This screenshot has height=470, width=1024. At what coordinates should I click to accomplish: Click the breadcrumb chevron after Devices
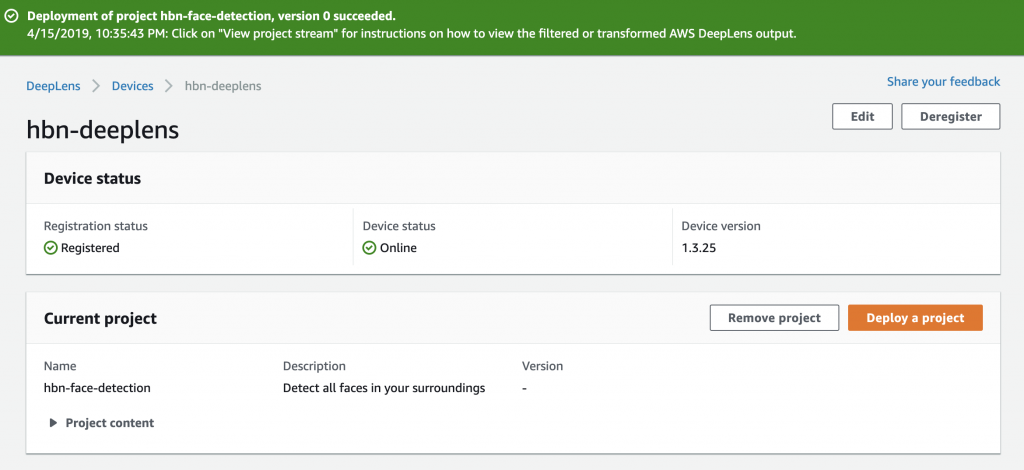click(x=169, y=86)
